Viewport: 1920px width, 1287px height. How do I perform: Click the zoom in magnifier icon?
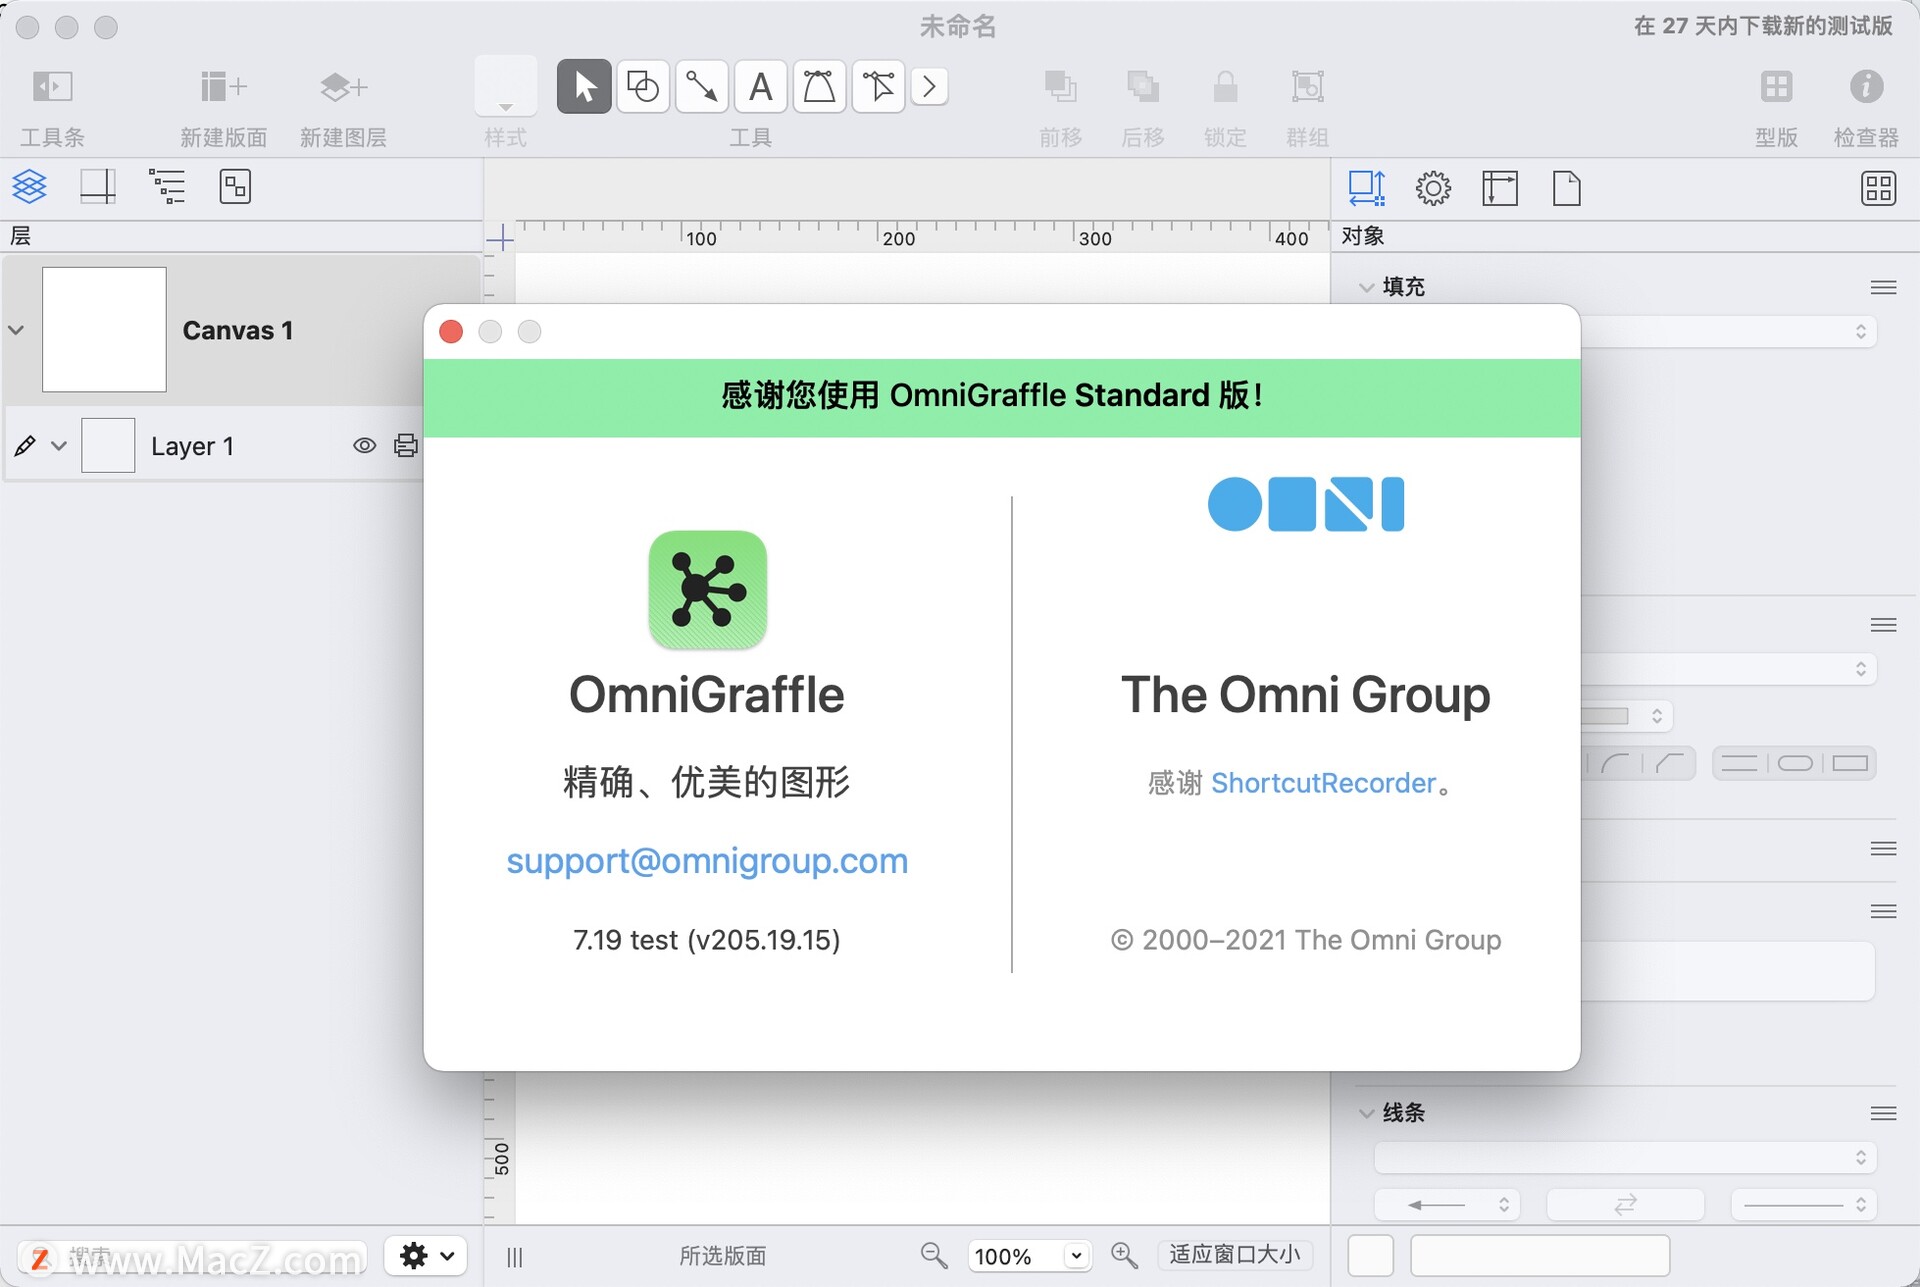(1124, 1256)
